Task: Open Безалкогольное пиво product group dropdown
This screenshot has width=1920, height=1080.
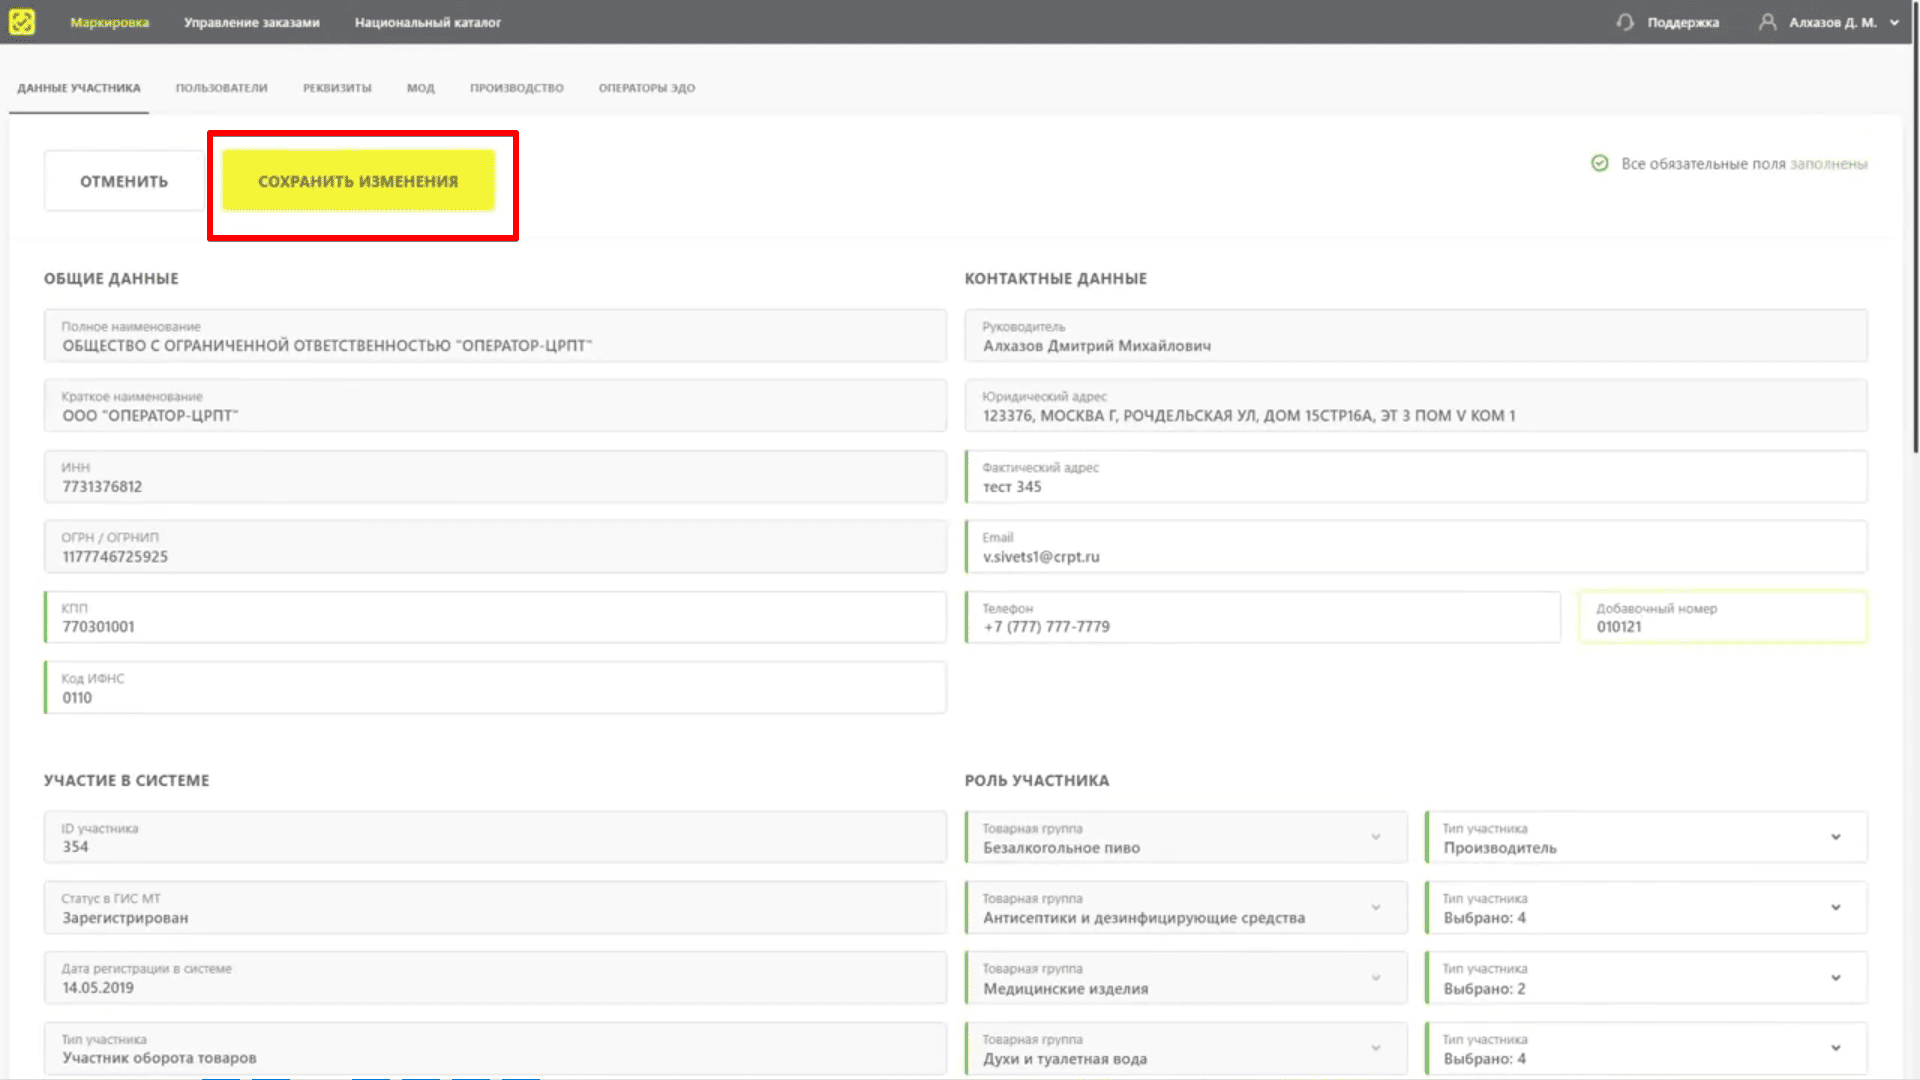Action: pos(1186,837)
